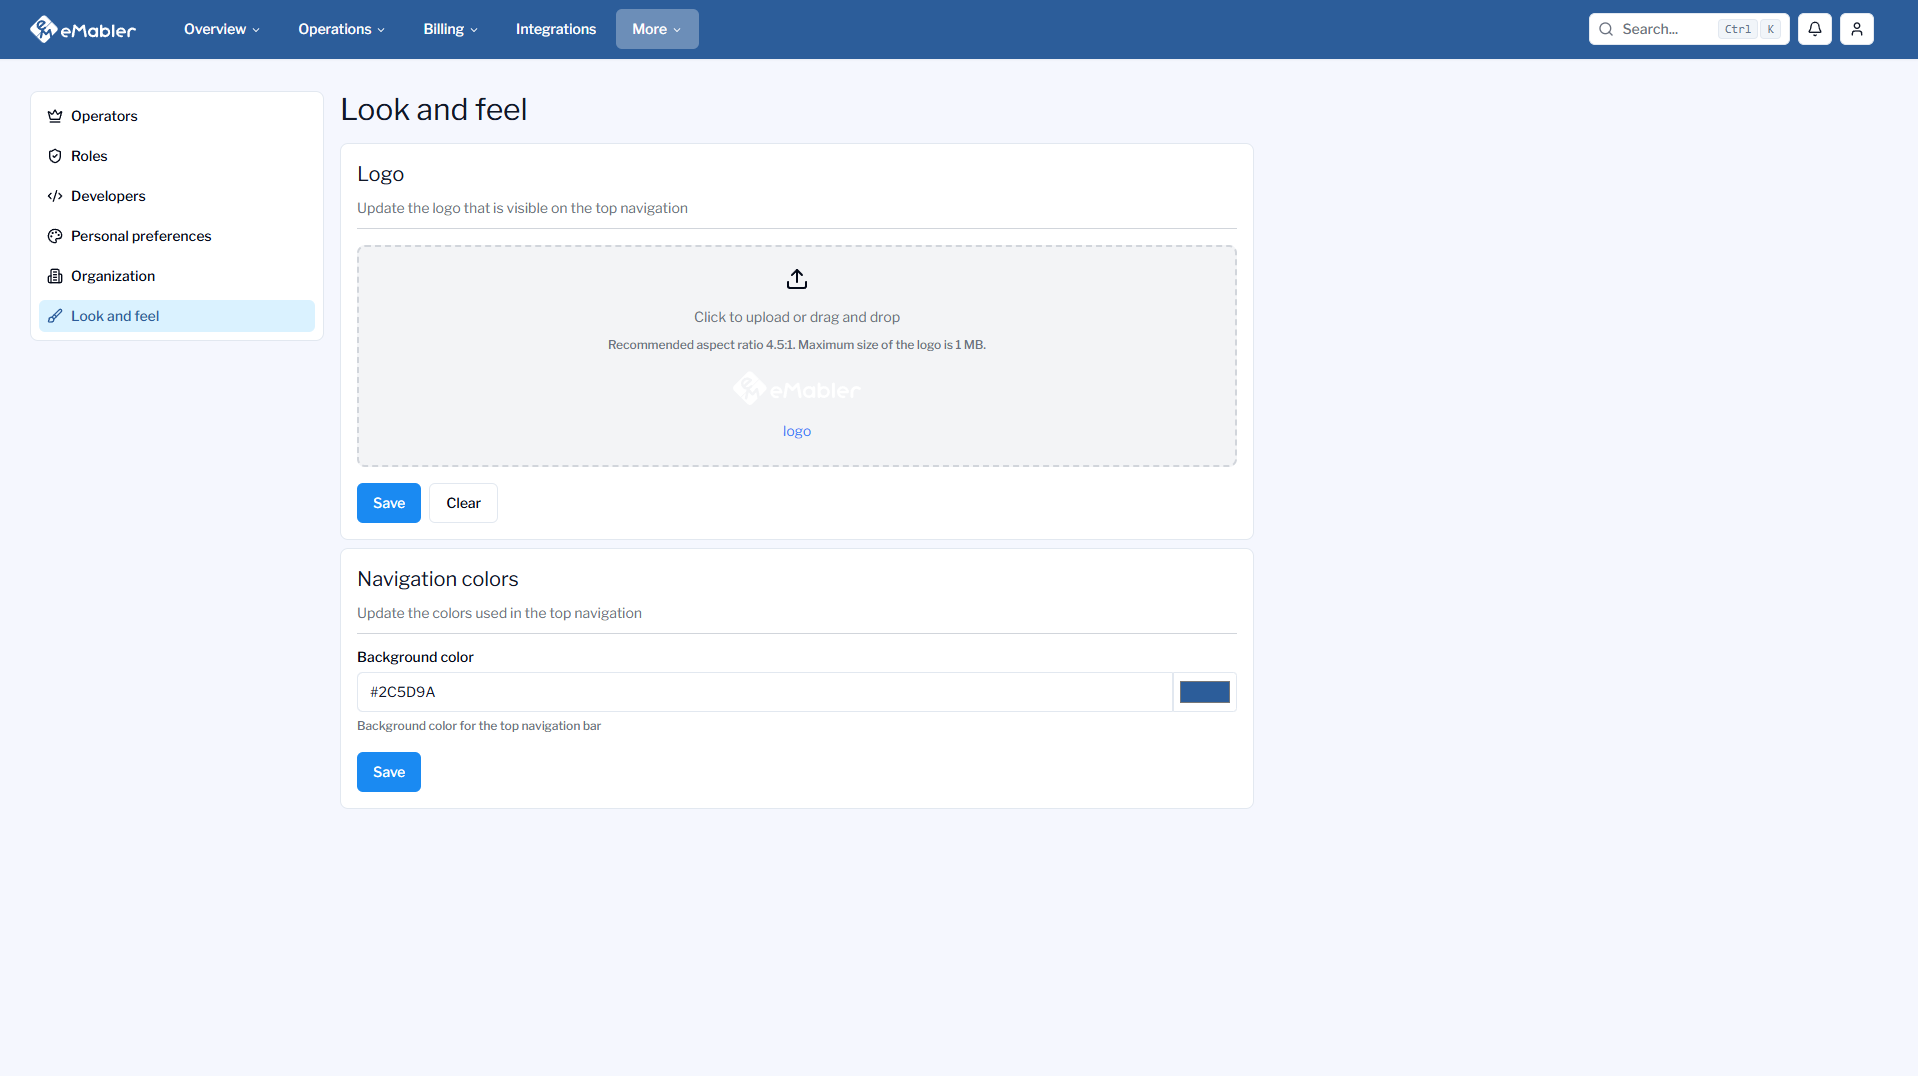The width and height of the screenshot is (1918, 1076).
Task: Click the shield icon beside Roles
Action: [x=55, y=156]
